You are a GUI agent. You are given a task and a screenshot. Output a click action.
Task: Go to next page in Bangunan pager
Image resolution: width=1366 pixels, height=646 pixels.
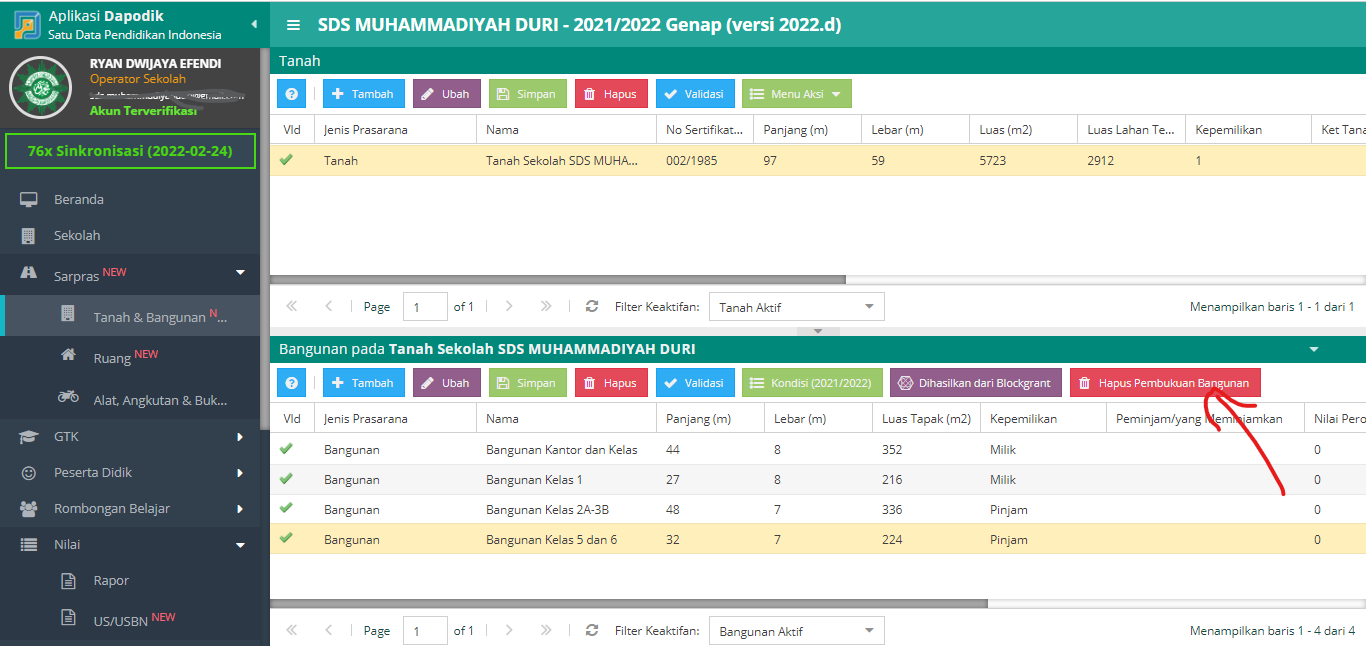pyautogui.click(x=509, y=631)
